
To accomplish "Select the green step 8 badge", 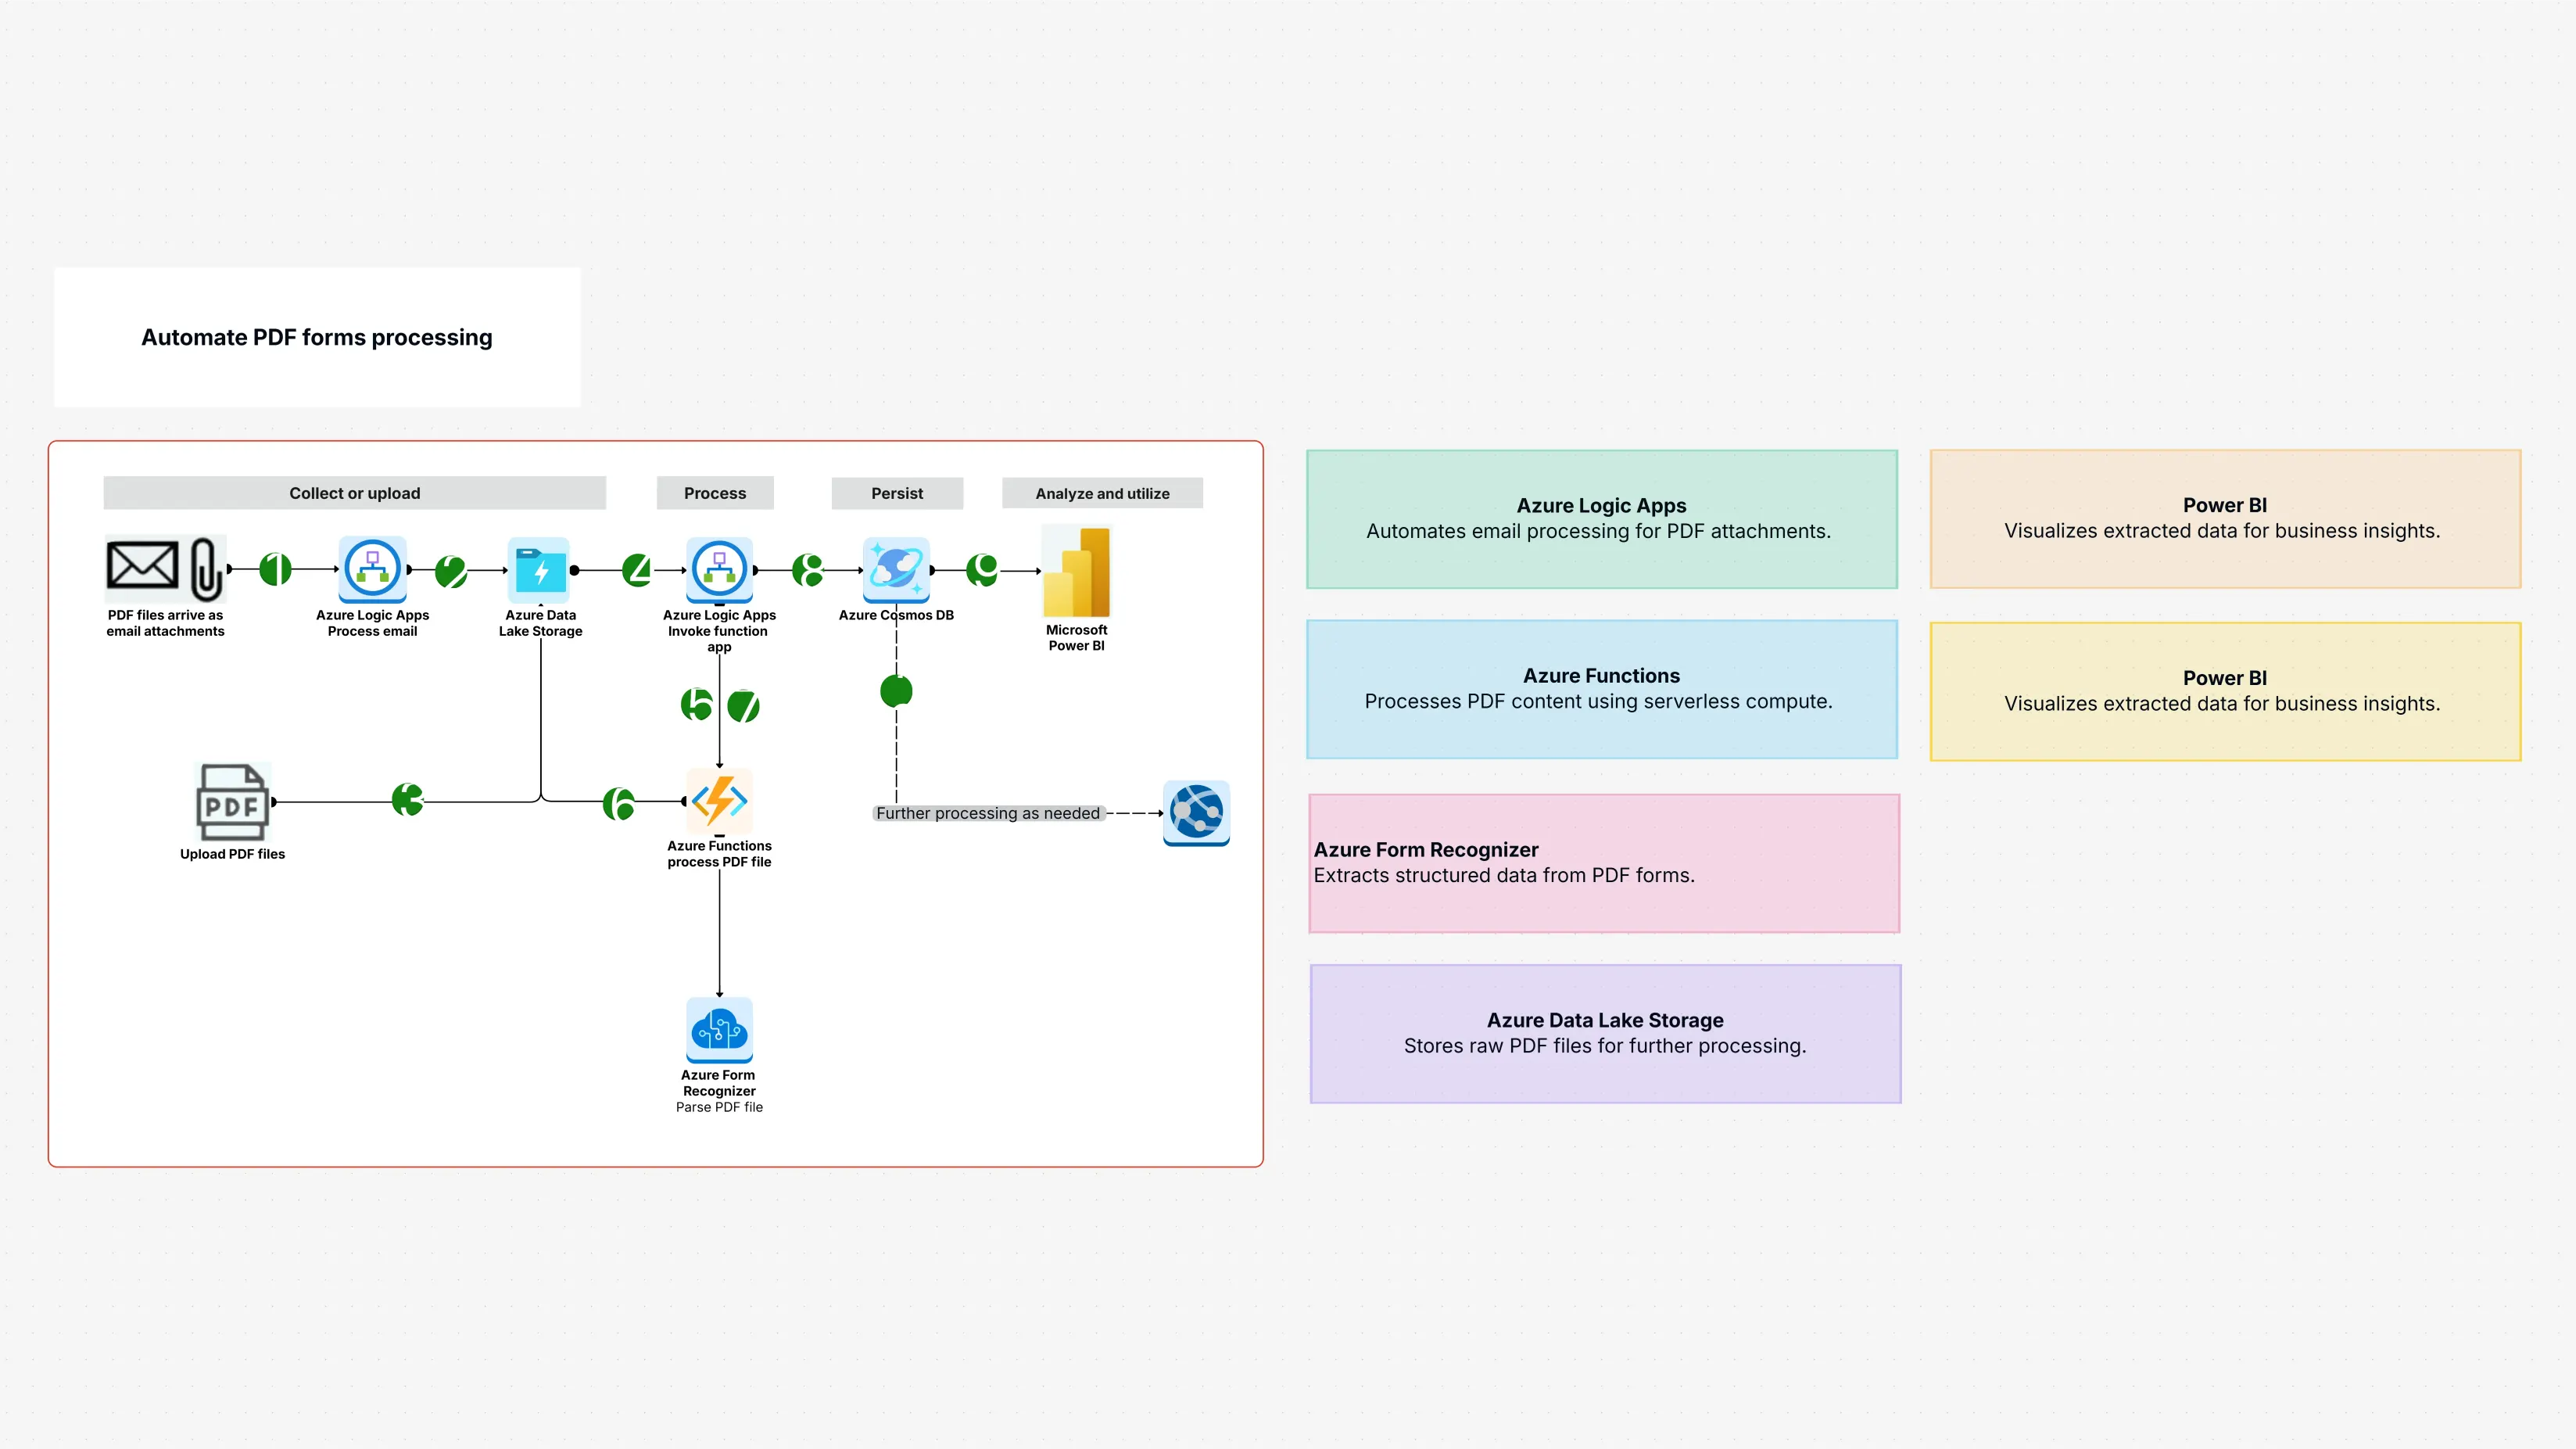I will tap(808, 570).
